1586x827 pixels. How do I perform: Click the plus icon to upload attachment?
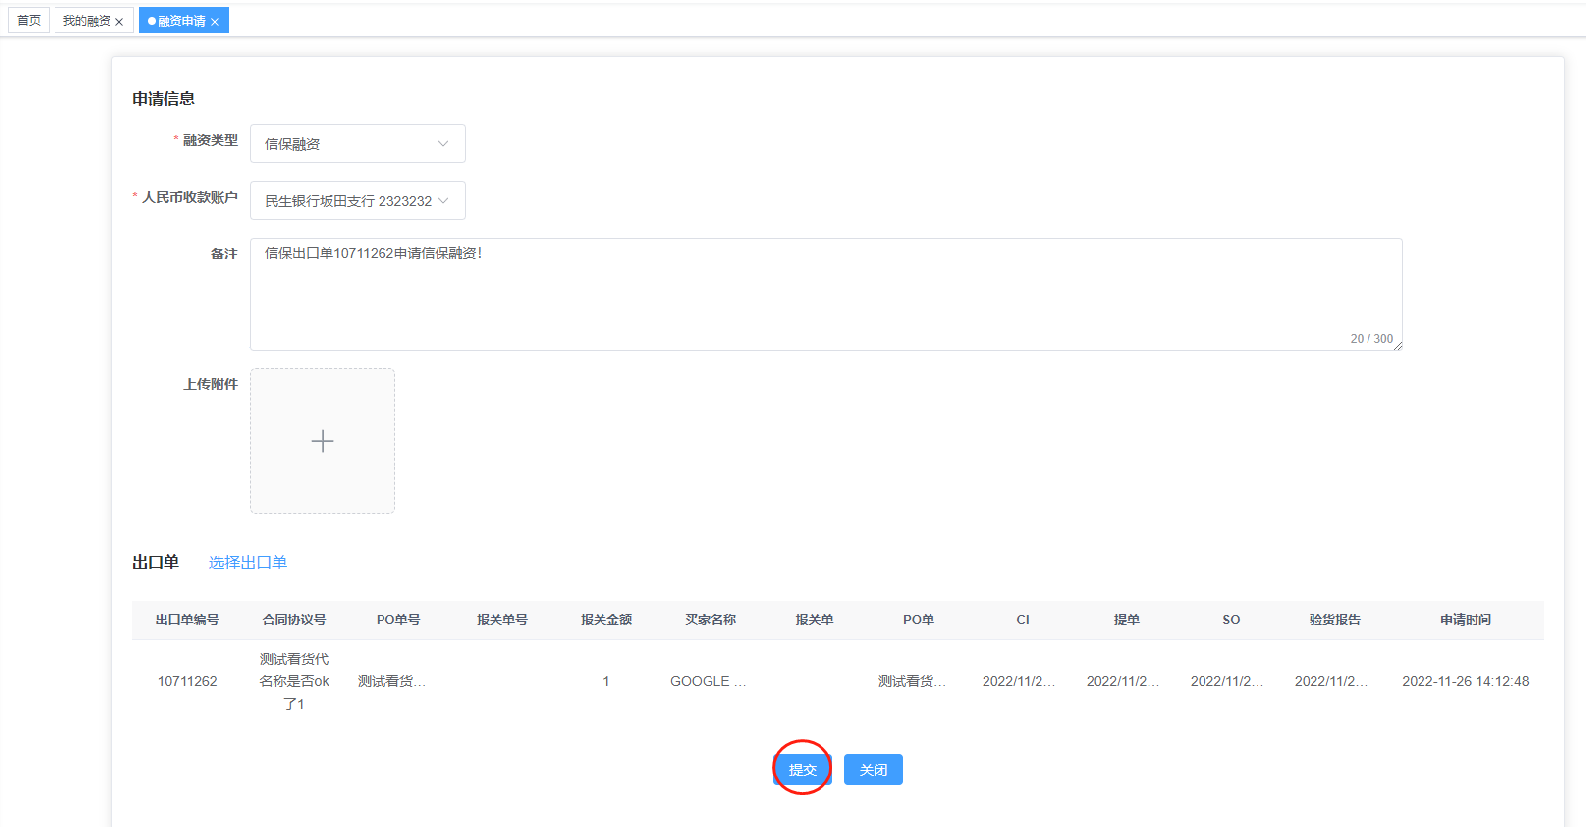[322, 441]
